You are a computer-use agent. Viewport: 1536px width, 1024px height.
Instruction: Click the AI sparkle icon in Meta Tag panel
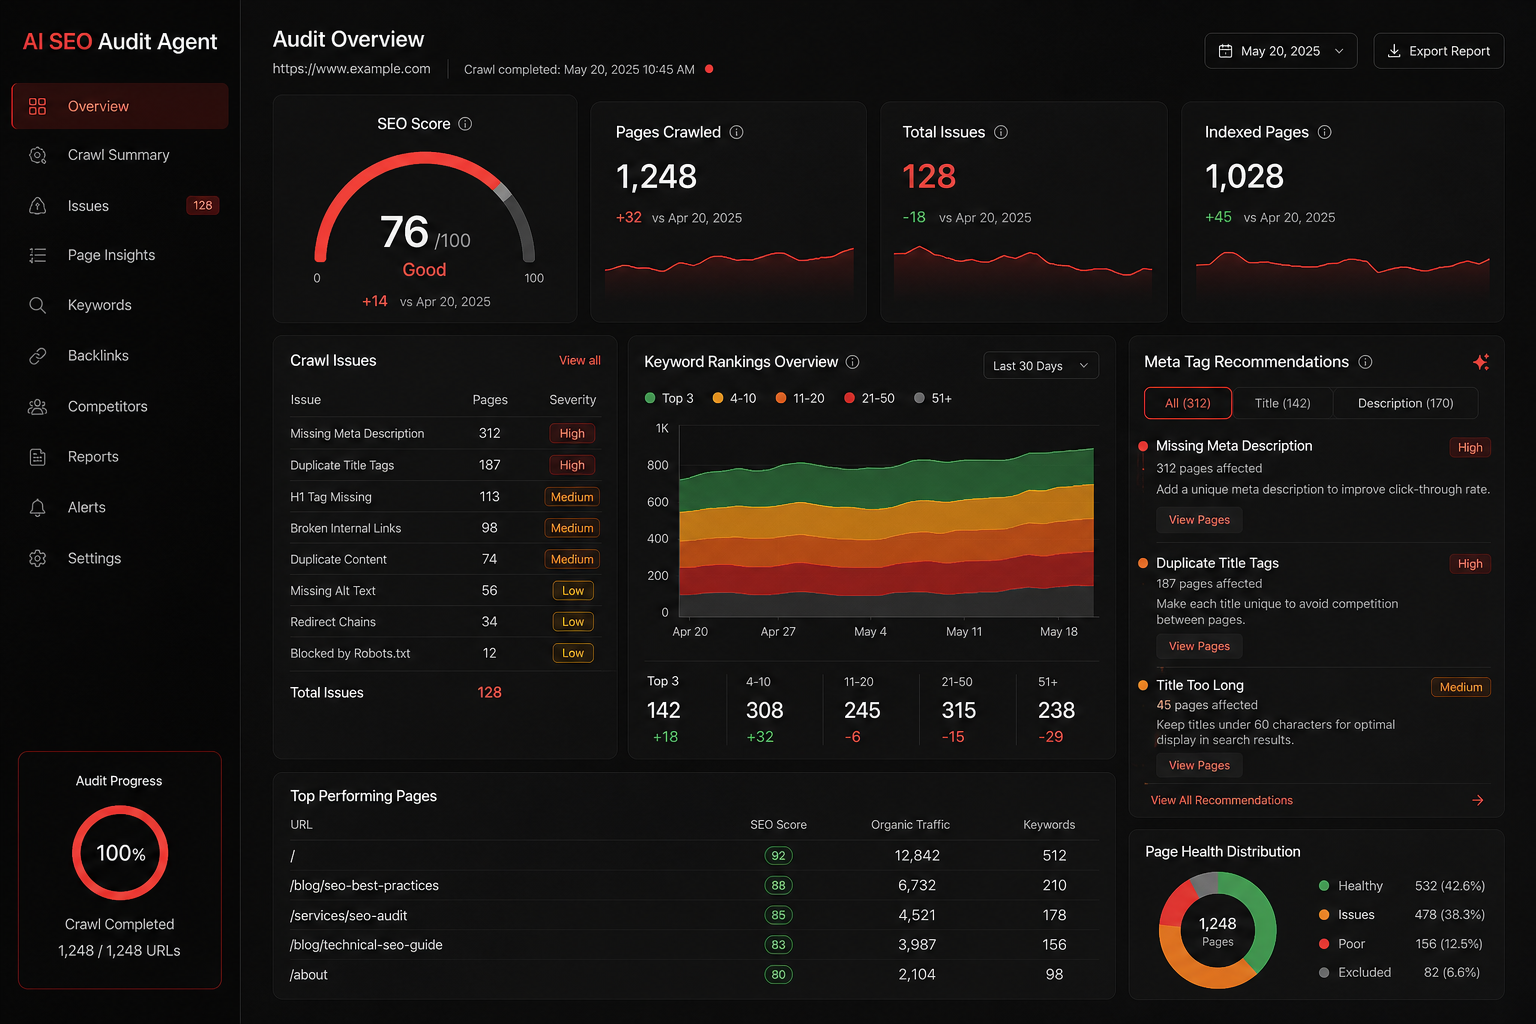[1481, 362]
